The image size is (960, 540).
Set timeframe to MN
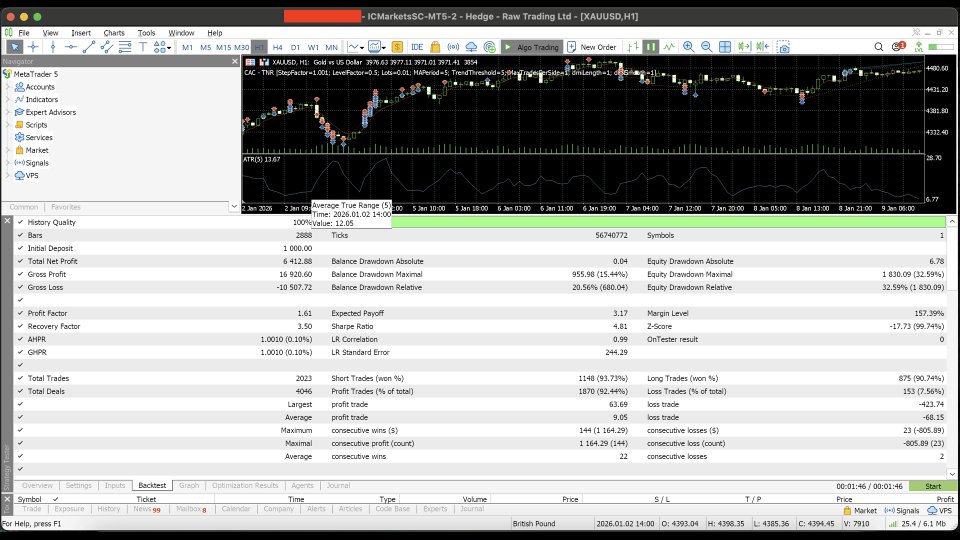point(331,47)
